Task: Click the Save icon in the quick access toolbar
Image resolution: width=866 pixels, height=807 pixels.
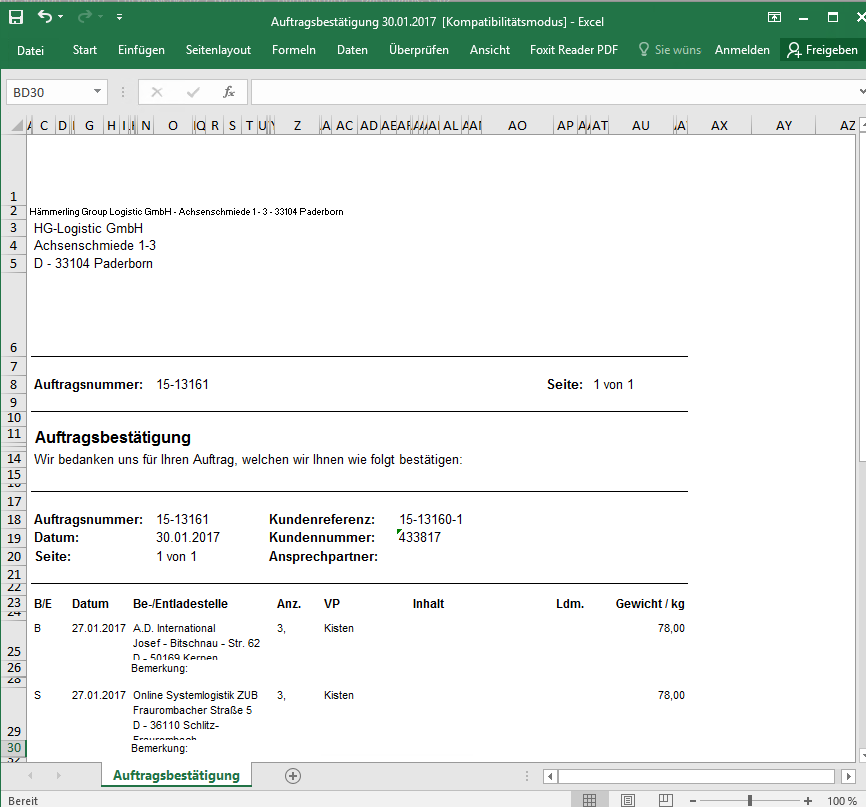Action: point(16,17)
